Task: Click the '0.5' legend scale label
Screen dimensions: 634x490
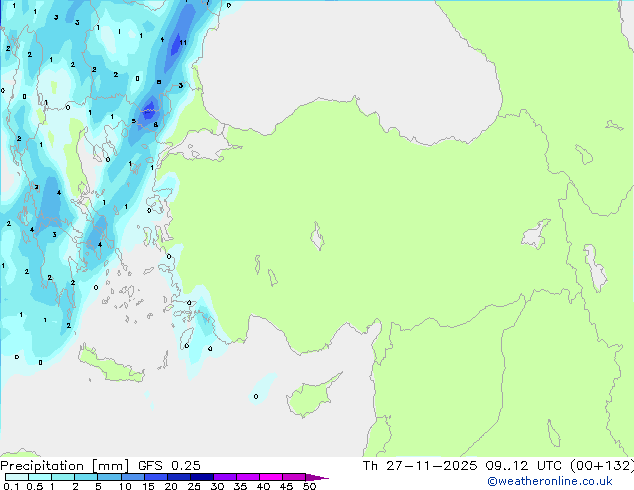Action: pyautogui.click(x=34, y=486)
